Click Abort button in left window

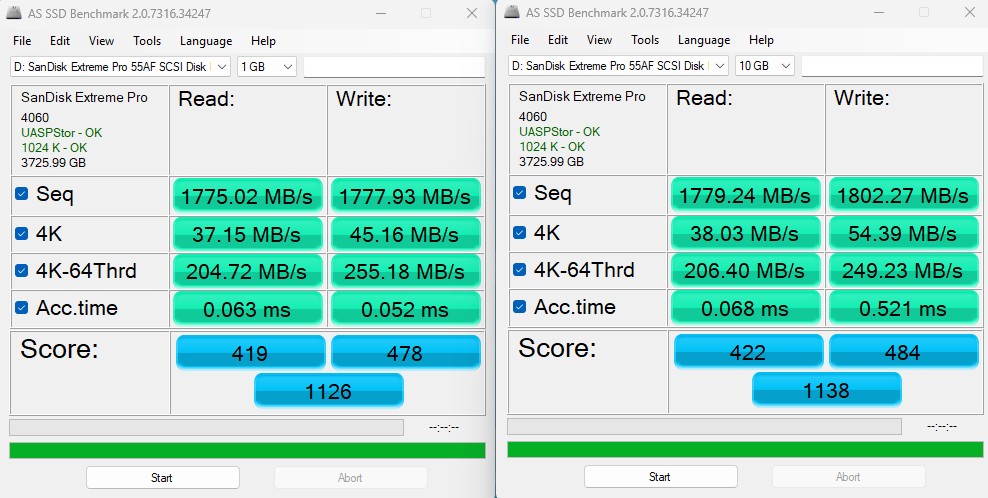point(350,478)
